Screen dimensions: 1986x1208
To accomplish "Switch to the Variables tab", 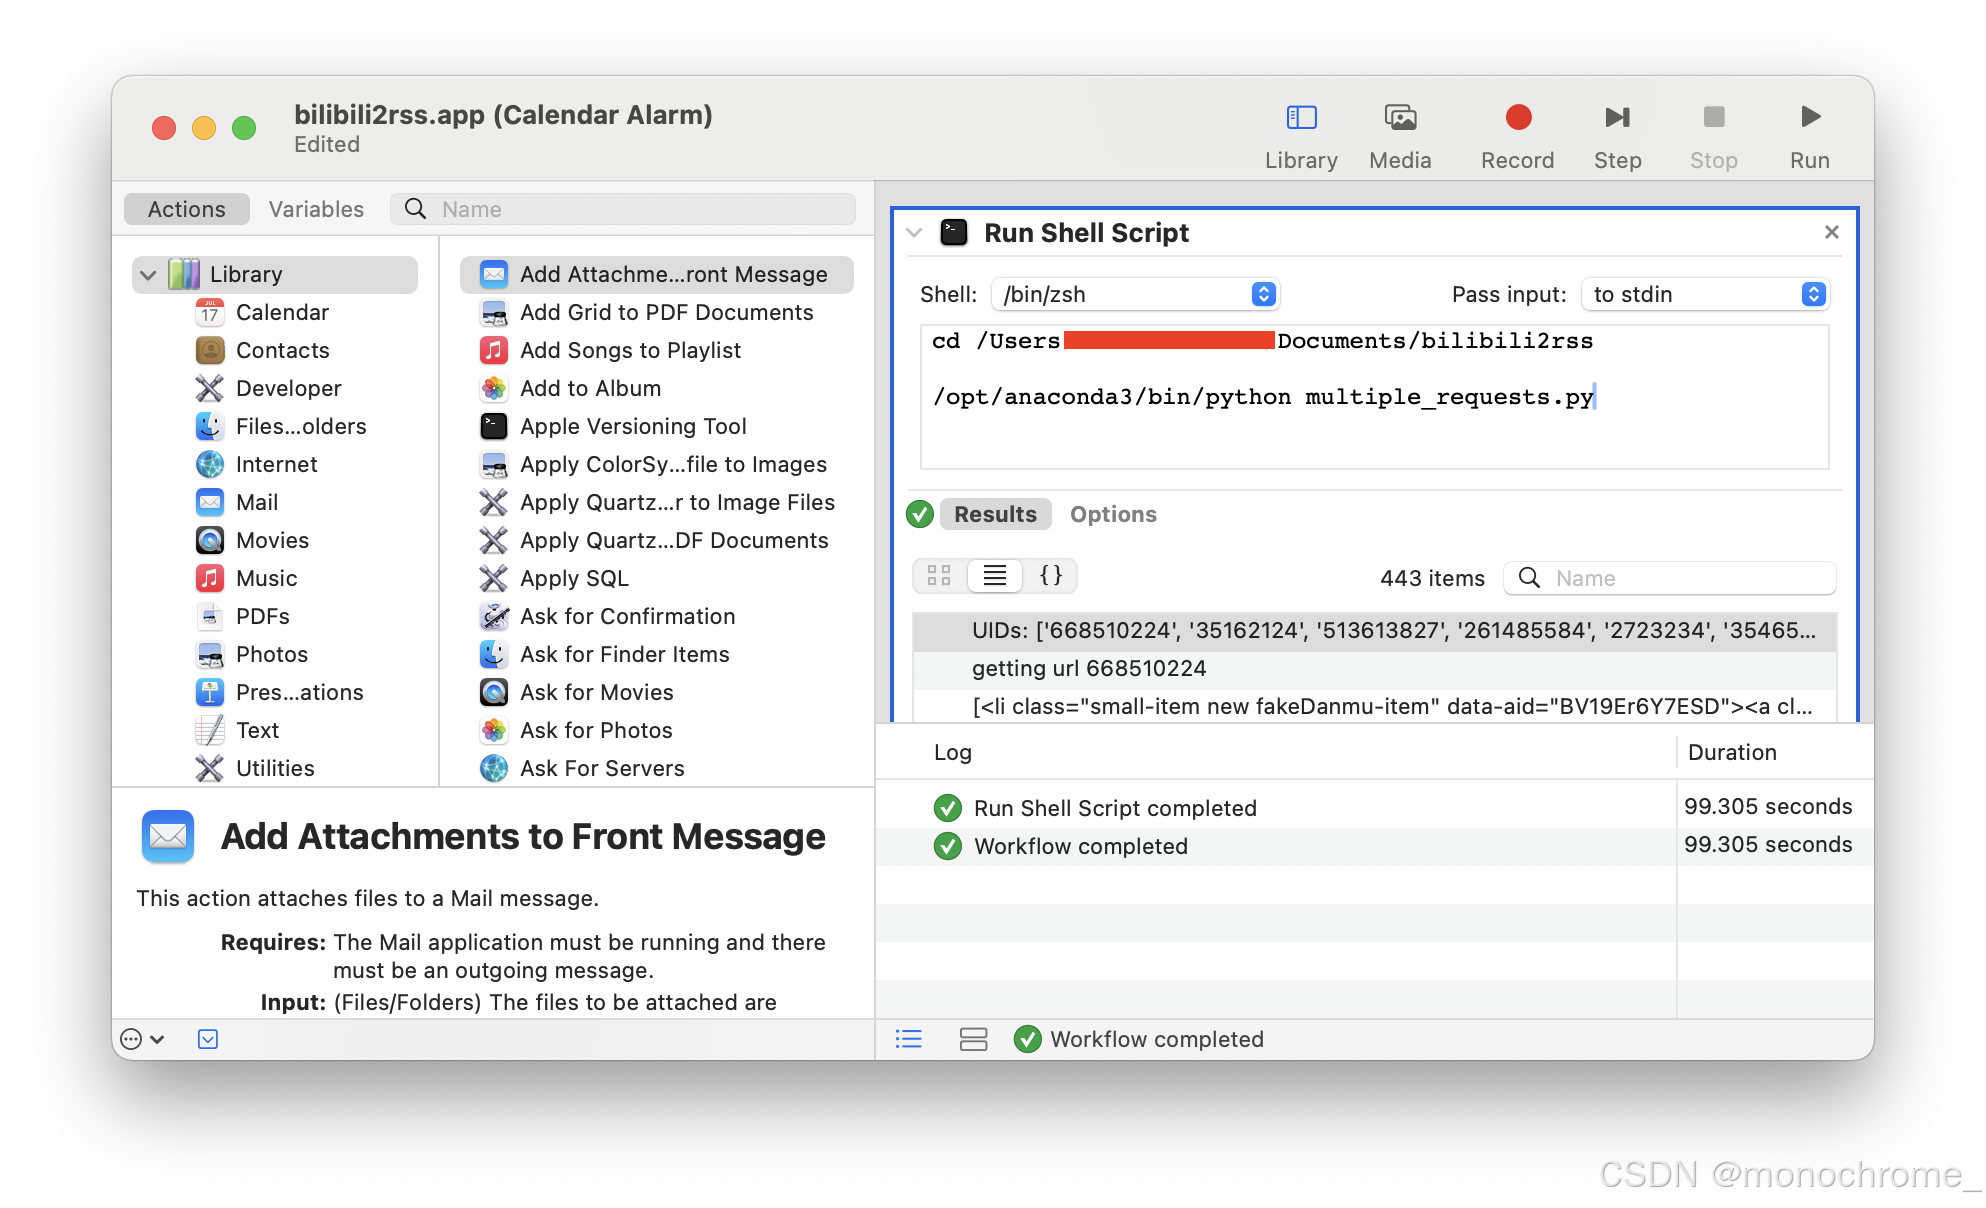I will click(316, 209).
